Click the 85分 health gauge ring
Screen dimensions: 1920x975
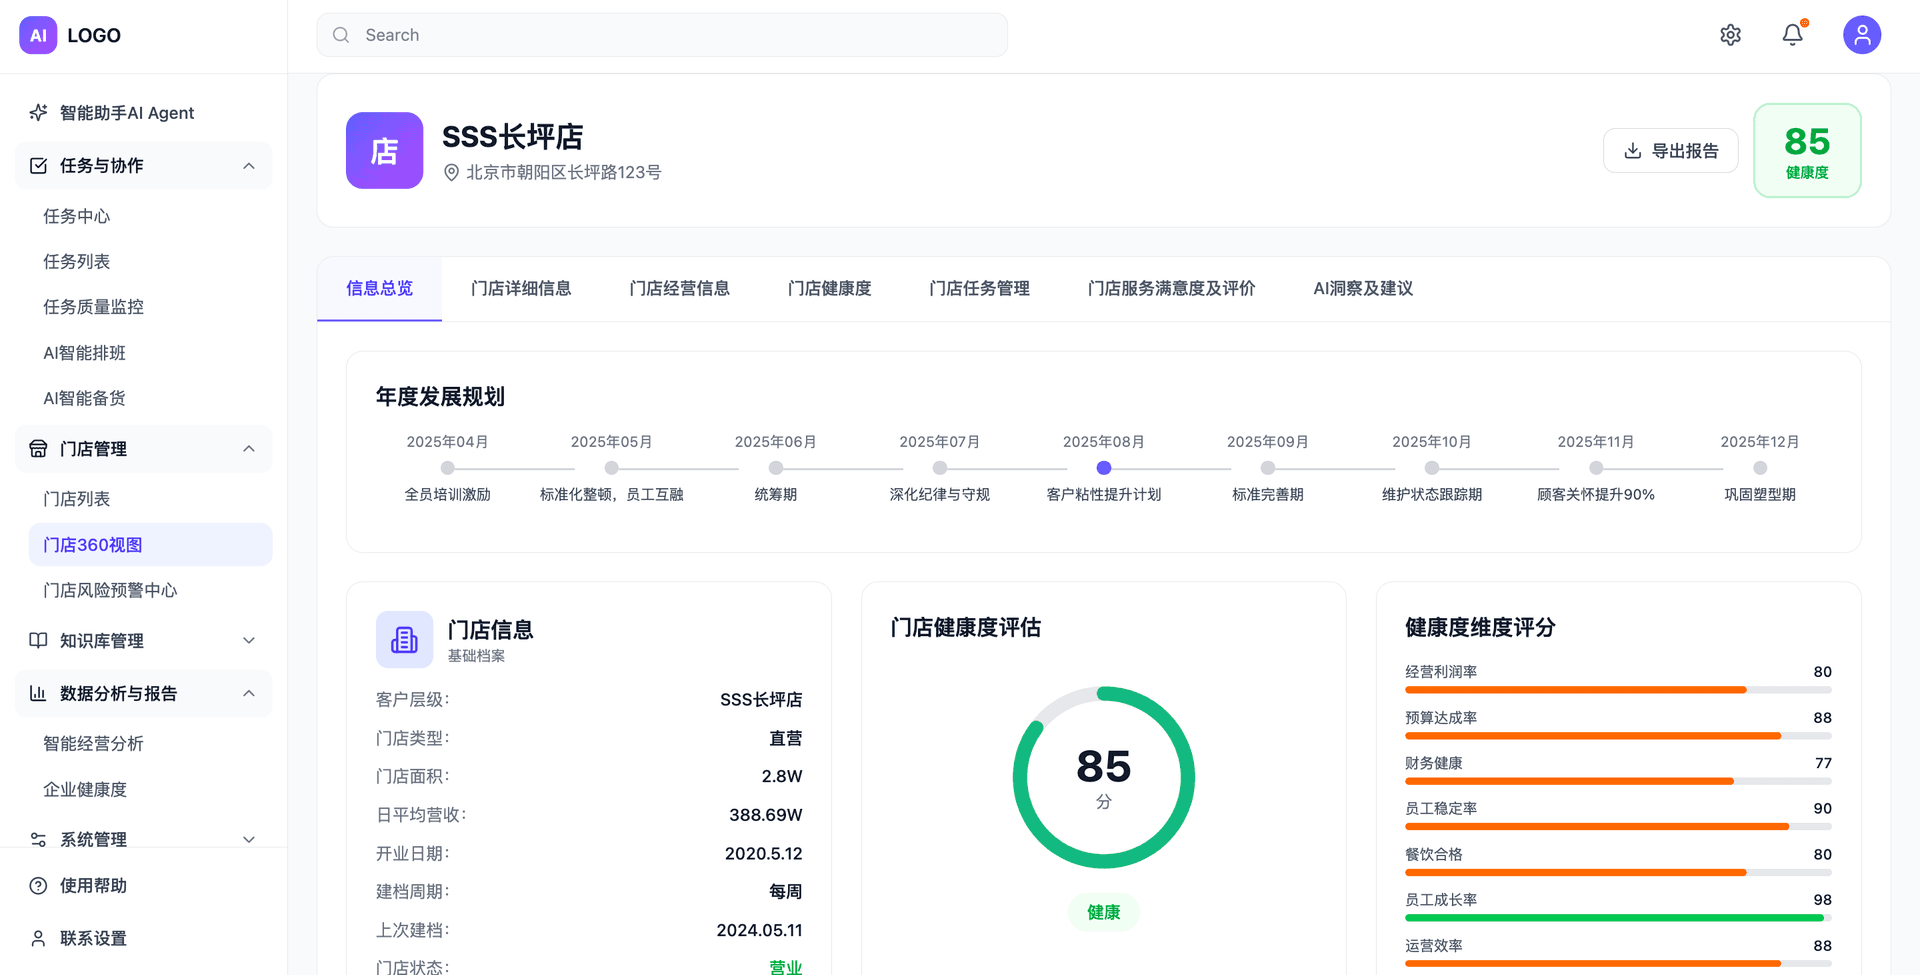click(1104, 777)
